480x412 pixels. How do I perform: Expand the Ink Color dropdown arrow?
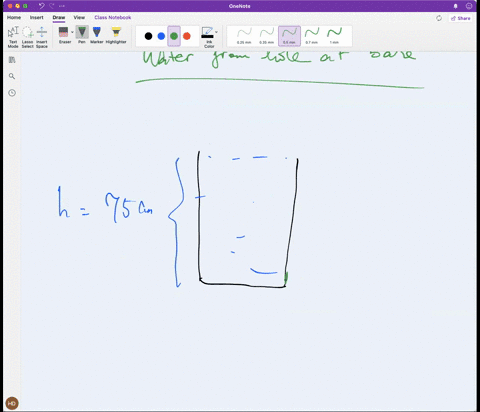click(216, 32)
